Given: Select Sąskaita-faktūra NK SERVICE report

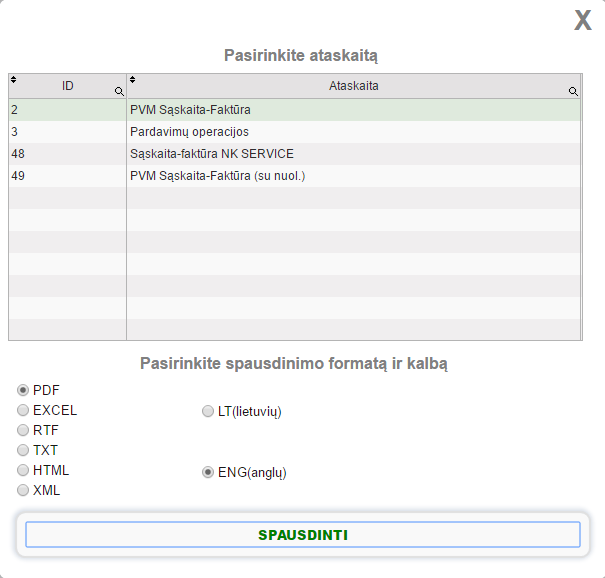Looking at the screenshot, I should point(212,153).
